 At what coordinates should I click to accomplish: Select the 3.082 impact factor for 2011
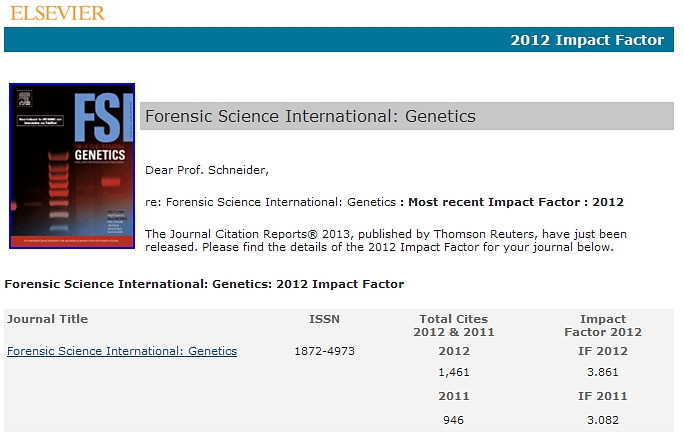[603, 420]
